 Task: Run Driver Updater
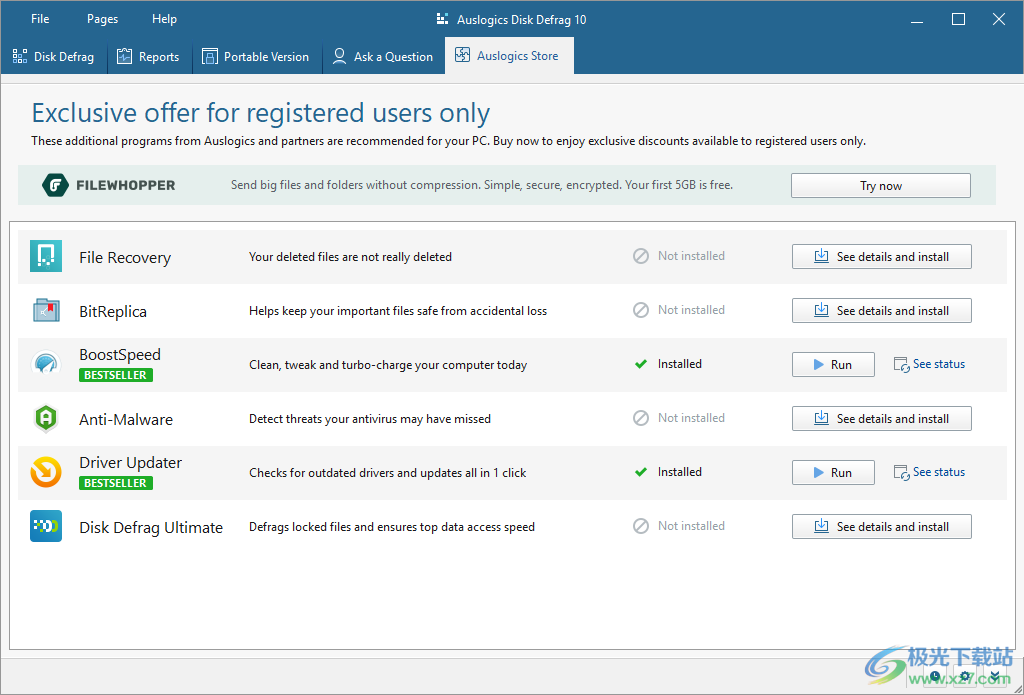pyautogui.click(x=833, y=472)
